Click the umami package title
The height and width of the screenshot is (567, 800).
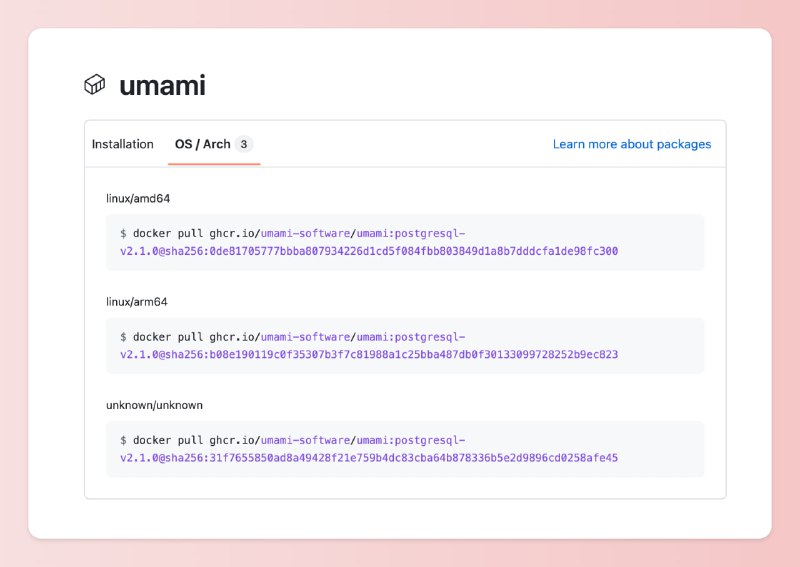[162, 85]
